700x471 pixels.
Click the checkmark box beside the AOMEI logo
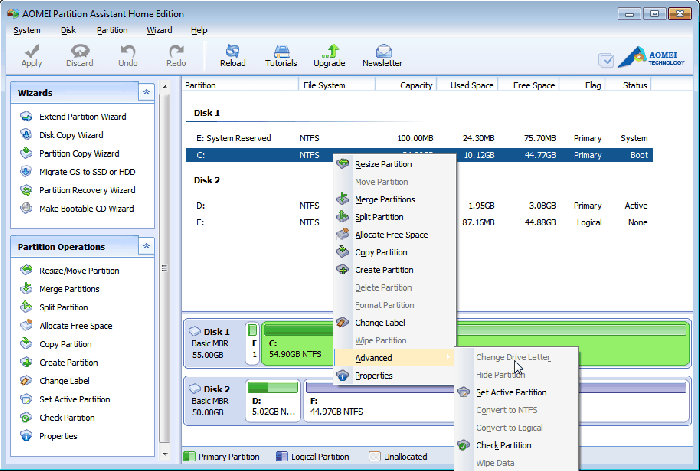coord(606,60)
